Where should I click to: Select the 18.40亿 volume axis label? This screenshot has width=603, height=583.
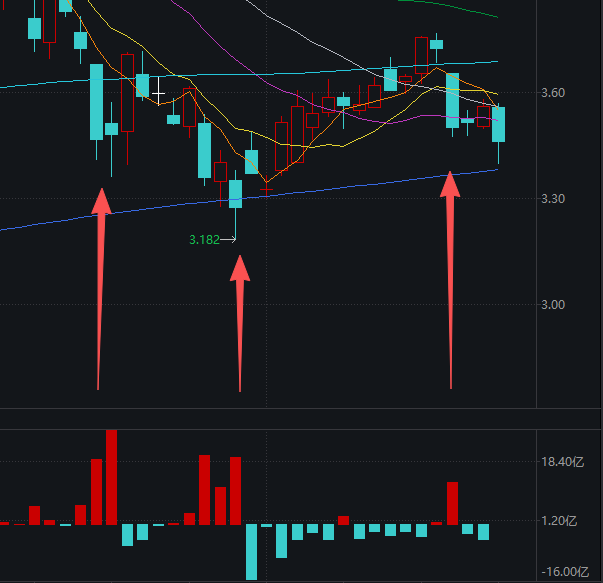pyautogui.click(x=563, y=462)
